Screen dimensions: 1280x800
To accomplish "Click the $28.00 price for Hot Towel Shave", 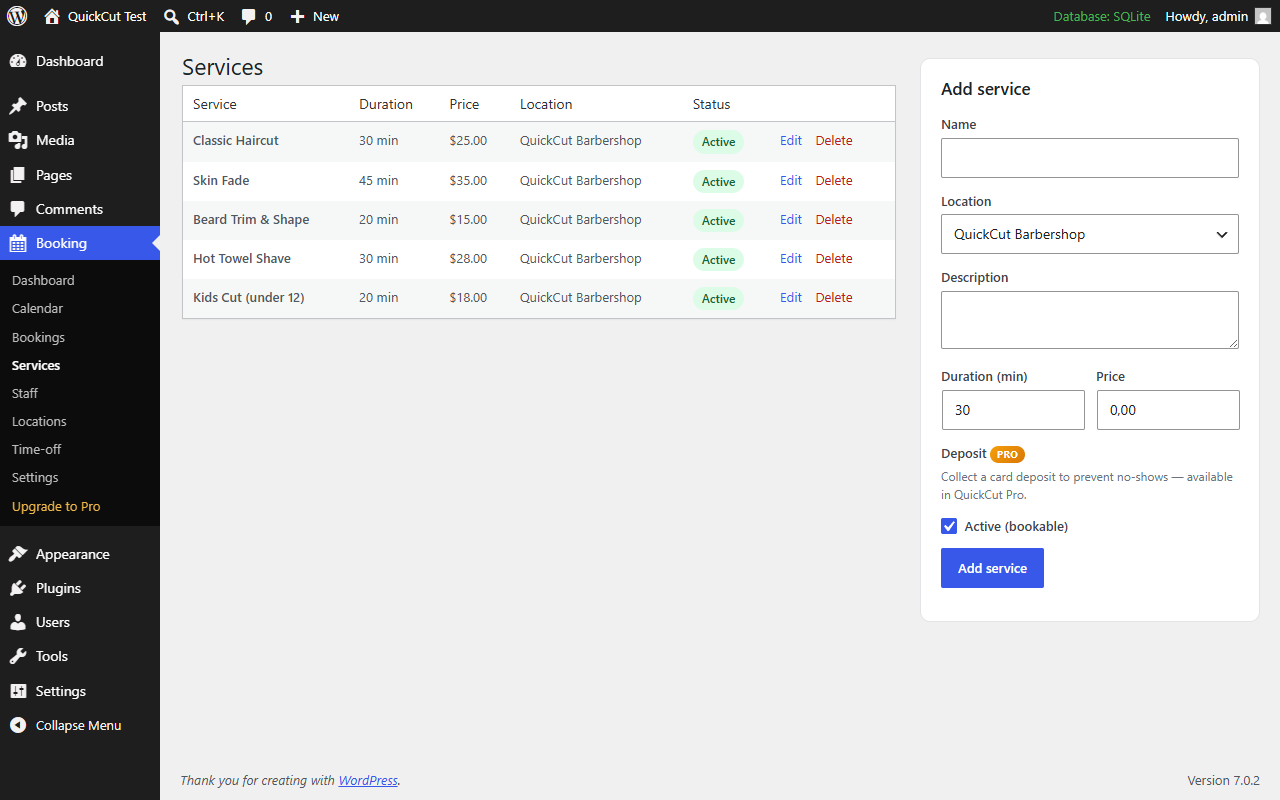I will pyautogui.click(x=468, y=259).
